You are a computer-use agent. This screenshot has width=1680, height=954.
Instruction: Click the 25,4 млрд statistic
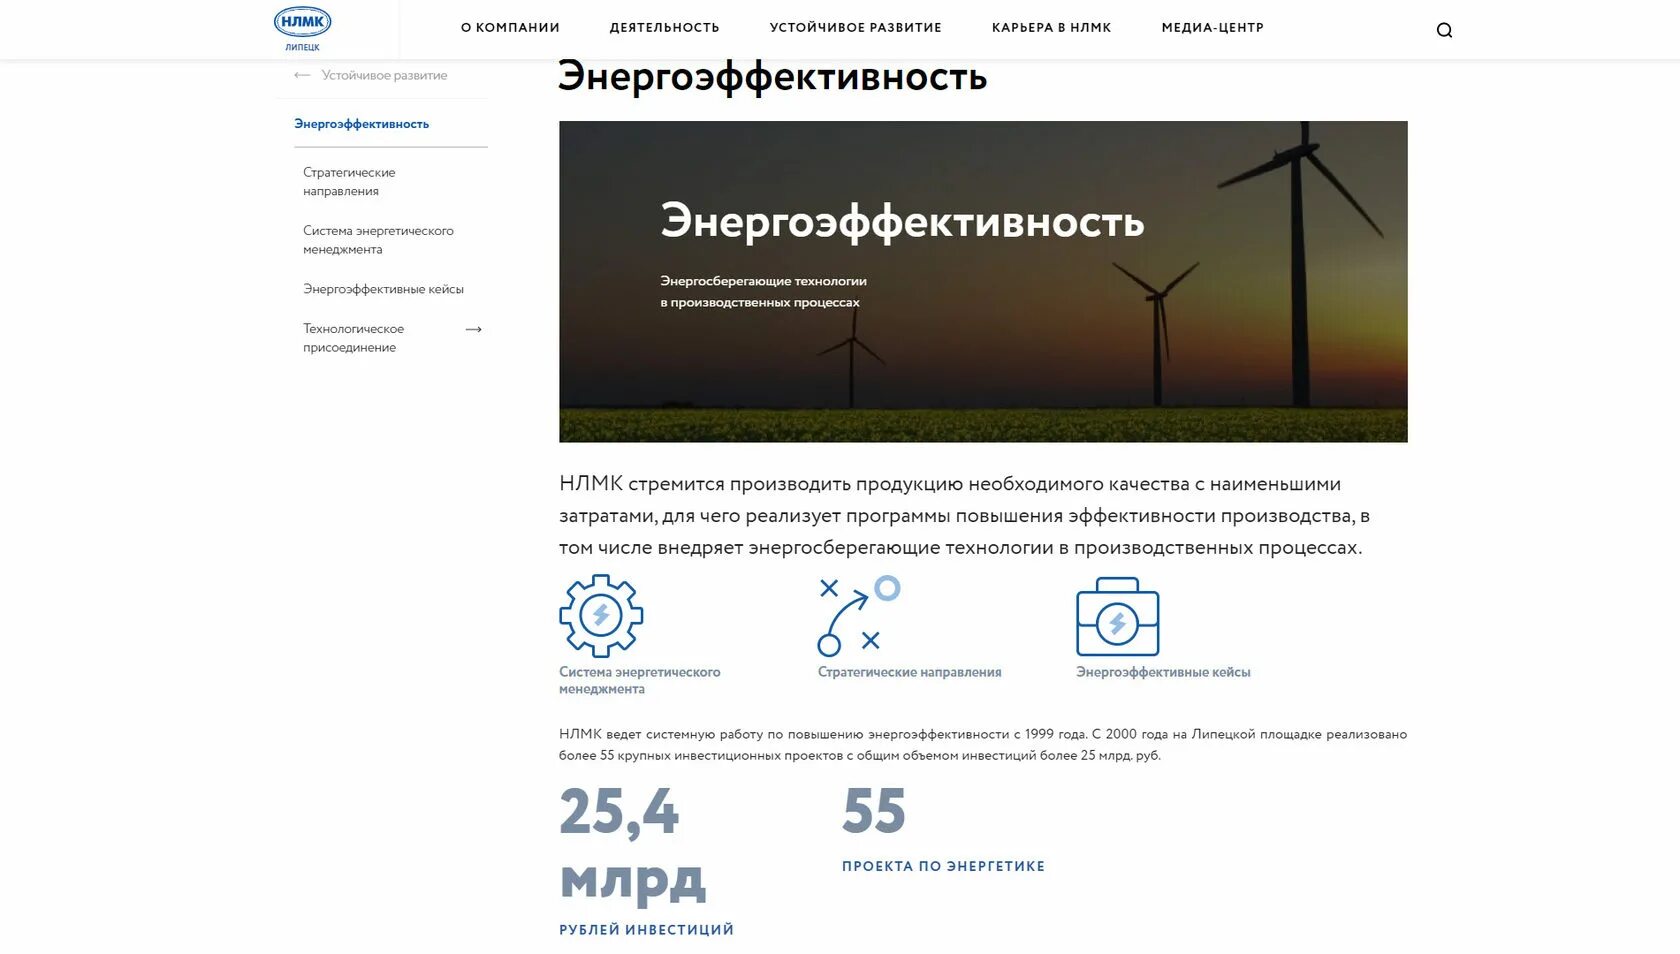(x=632, y=845)
